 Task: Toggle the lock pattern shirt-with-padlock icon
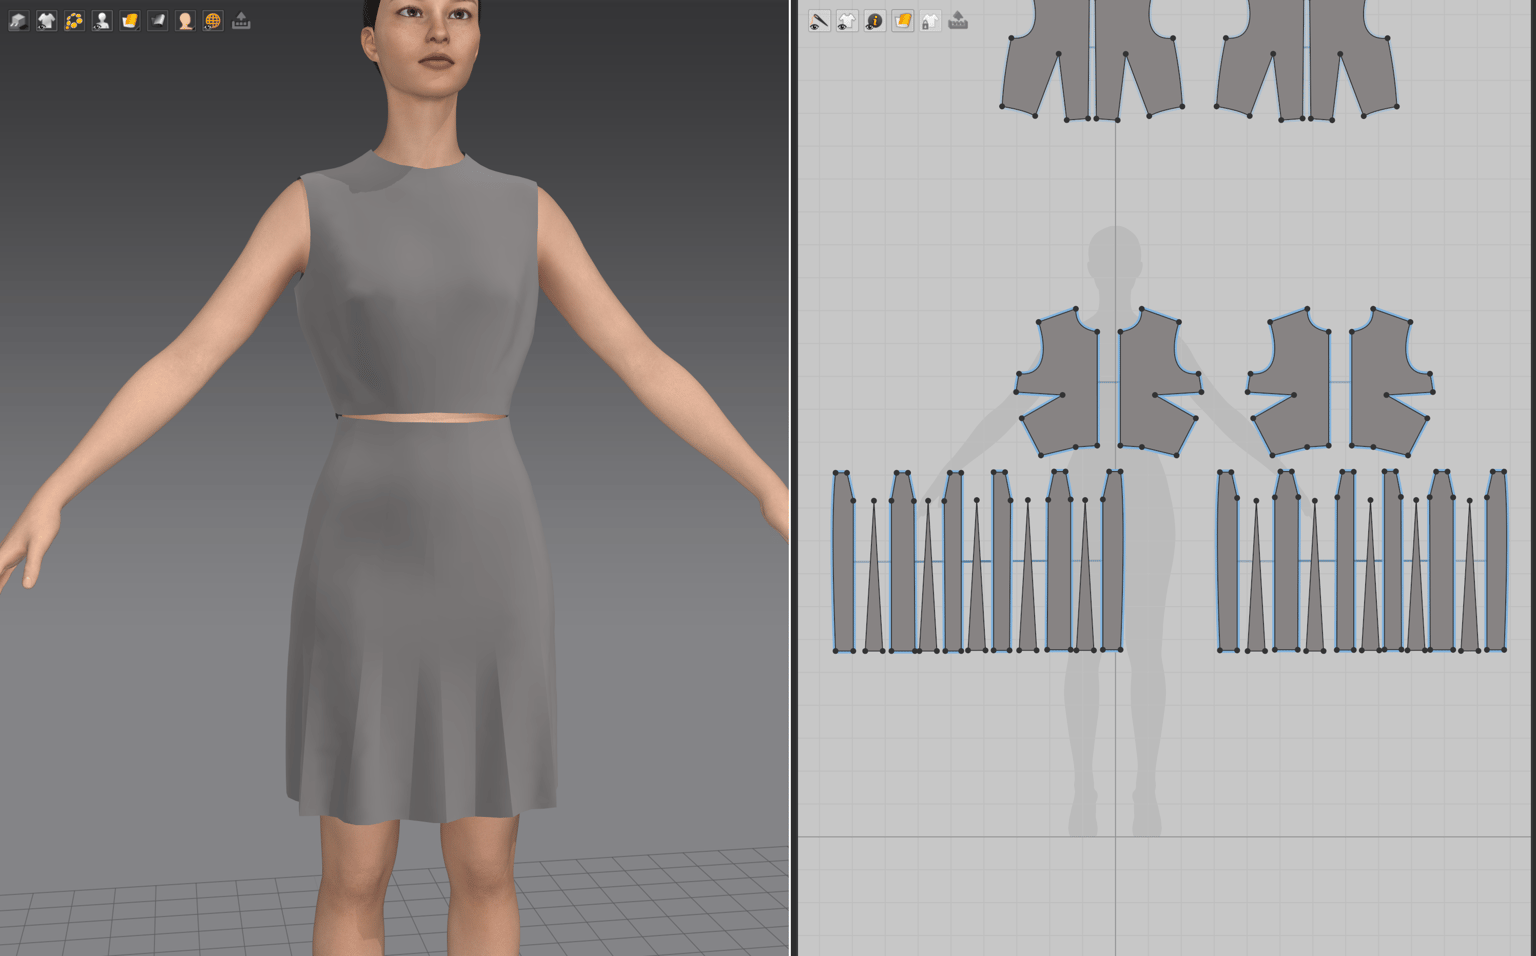(931, 21)
